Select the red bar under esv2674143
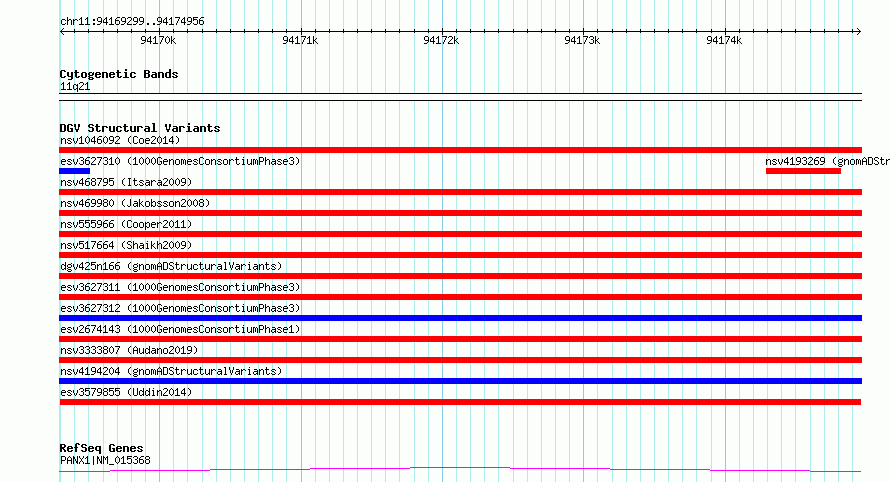The image size is (890, 482). [460, 339]
